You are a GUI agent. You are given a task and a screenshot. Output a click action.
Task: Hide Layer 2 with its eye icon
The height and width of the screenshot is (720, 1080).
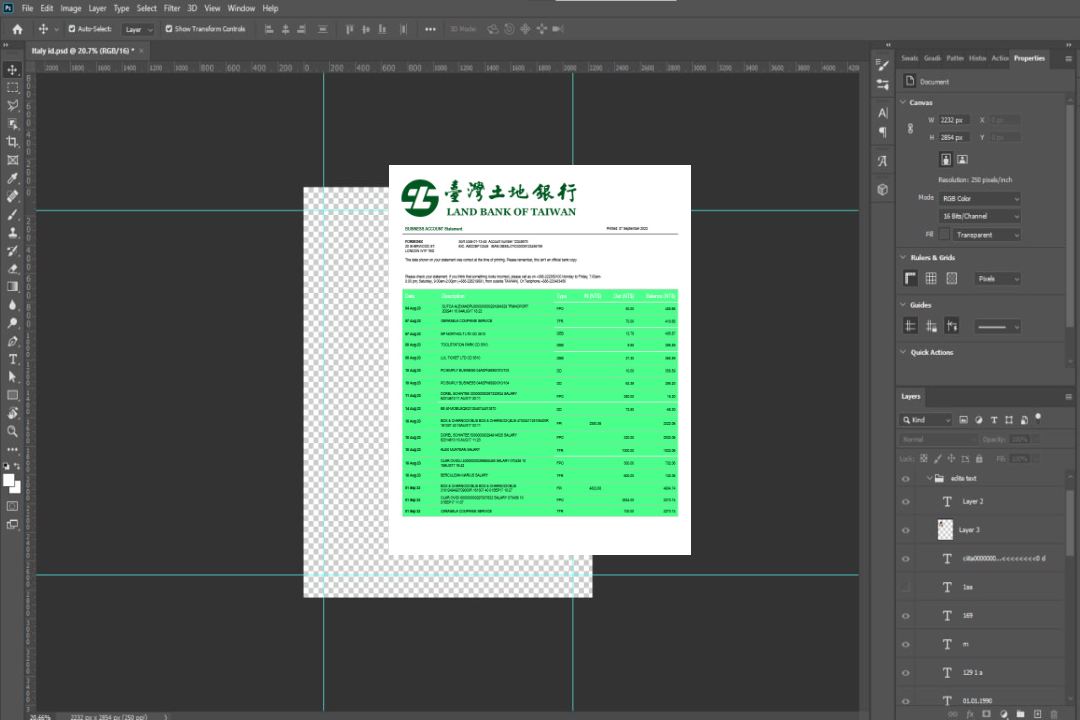pos(906,502)
